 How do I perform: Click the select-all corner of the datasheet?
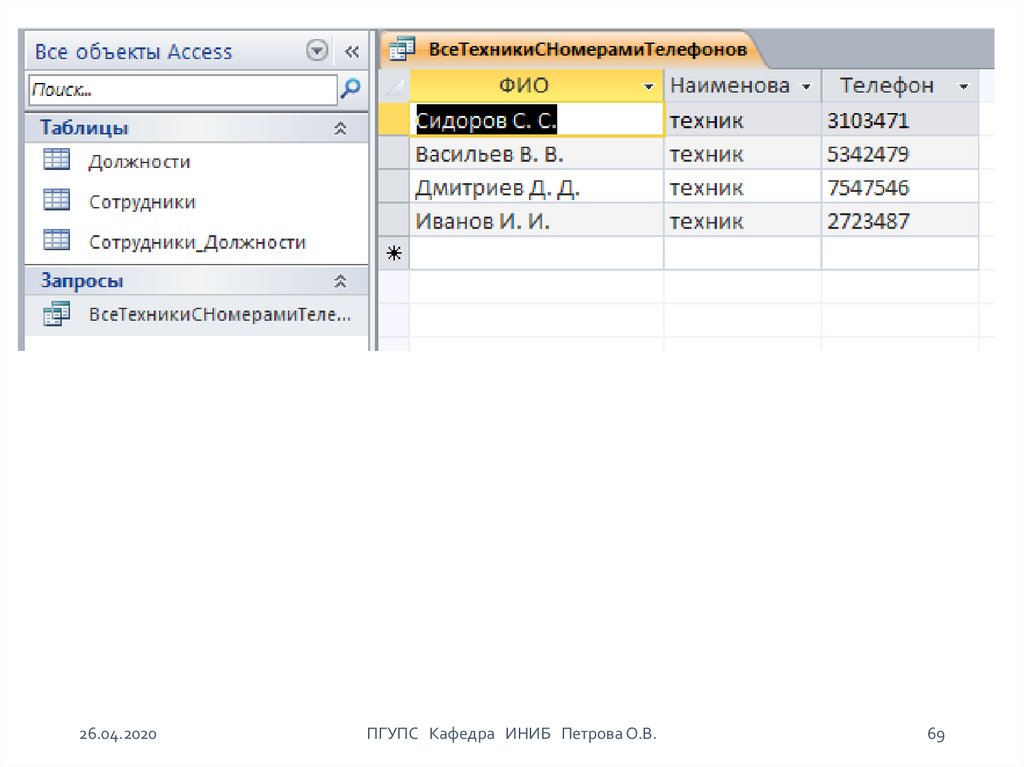pos(395,86)
